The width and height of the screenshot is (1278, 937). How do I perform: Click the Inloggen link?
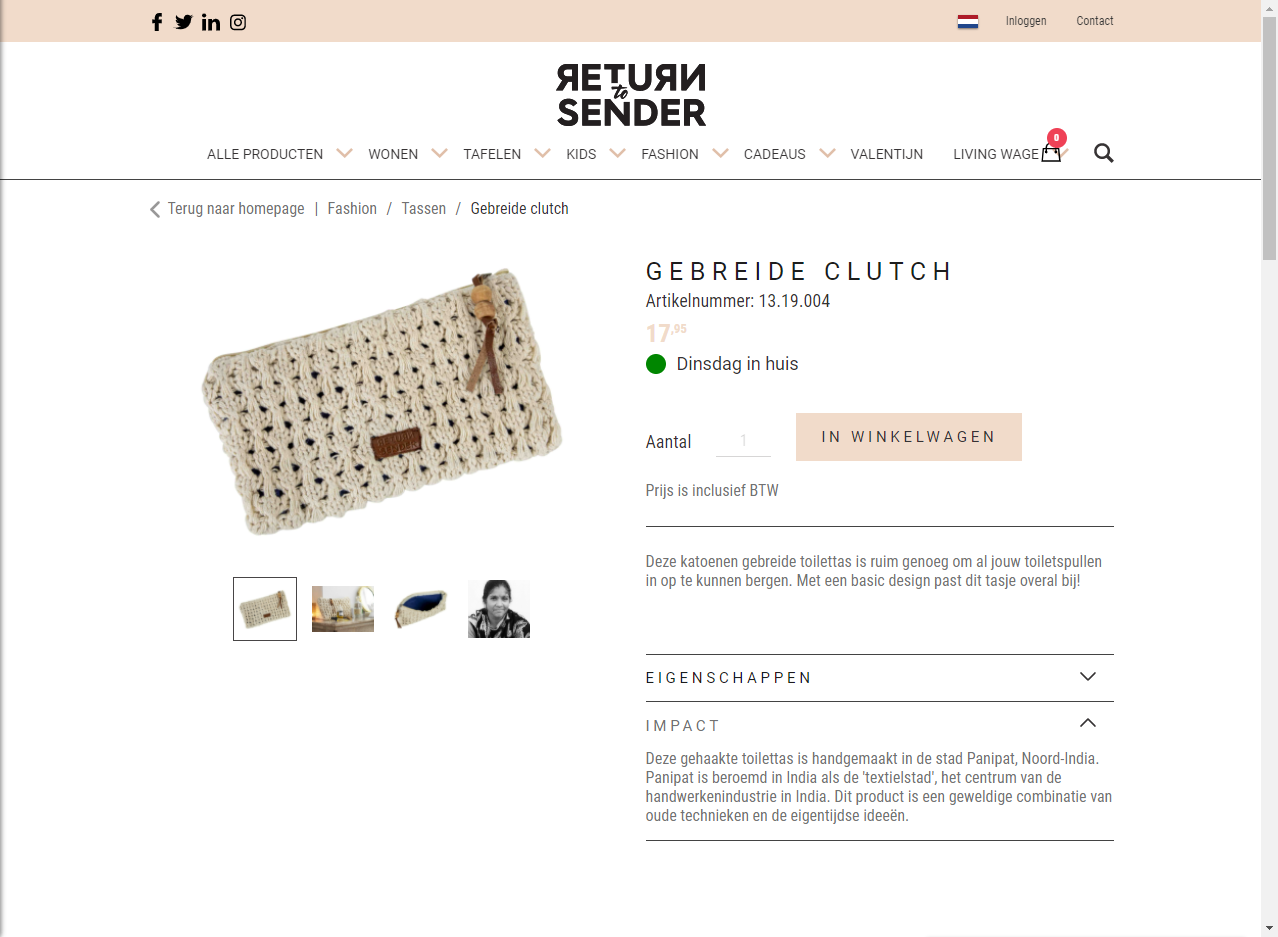pyautogui.click(x=1026, y=21)
